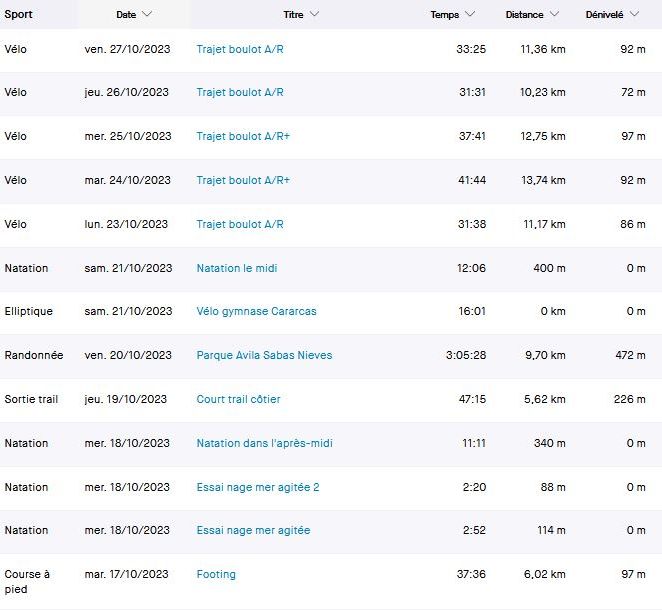Open the Footing run activity
This screenshot has height=610, width=662.
pos(216,574)
